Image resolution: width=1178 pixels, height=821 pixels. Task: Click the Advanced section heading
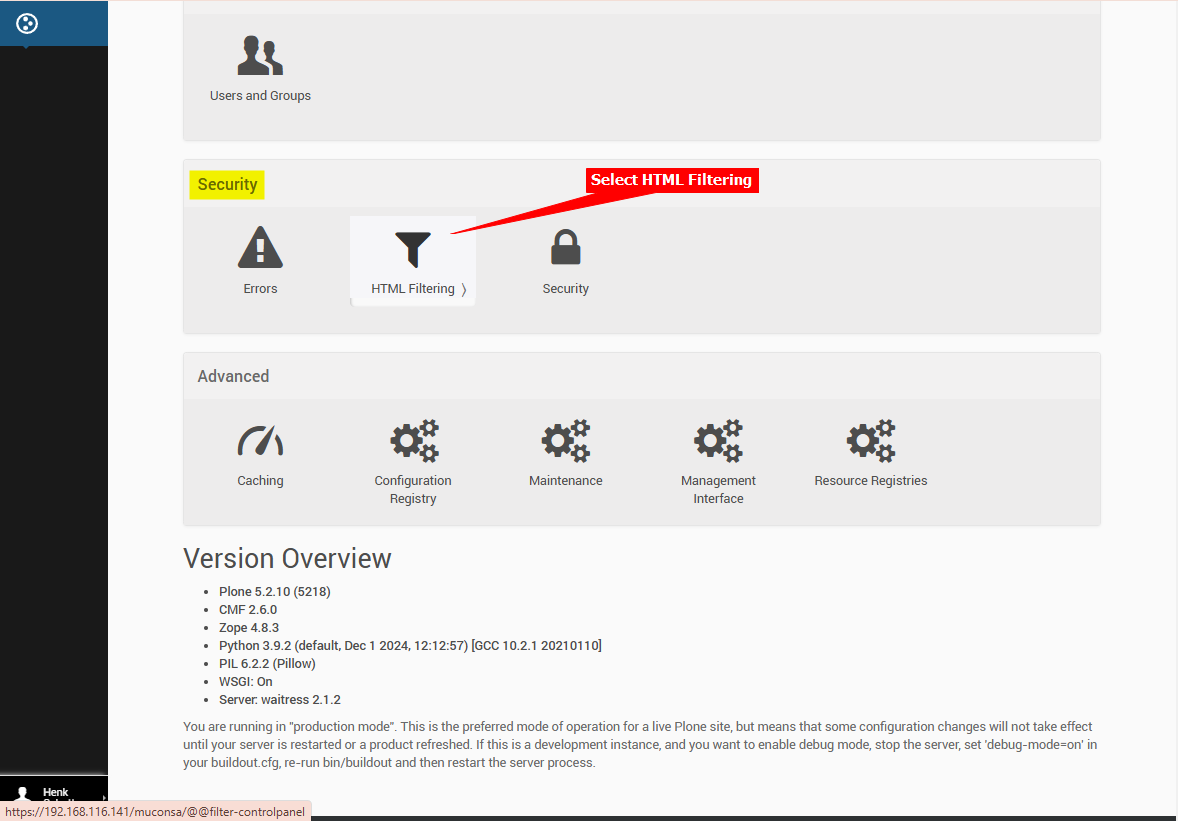[x=233, y=376]
